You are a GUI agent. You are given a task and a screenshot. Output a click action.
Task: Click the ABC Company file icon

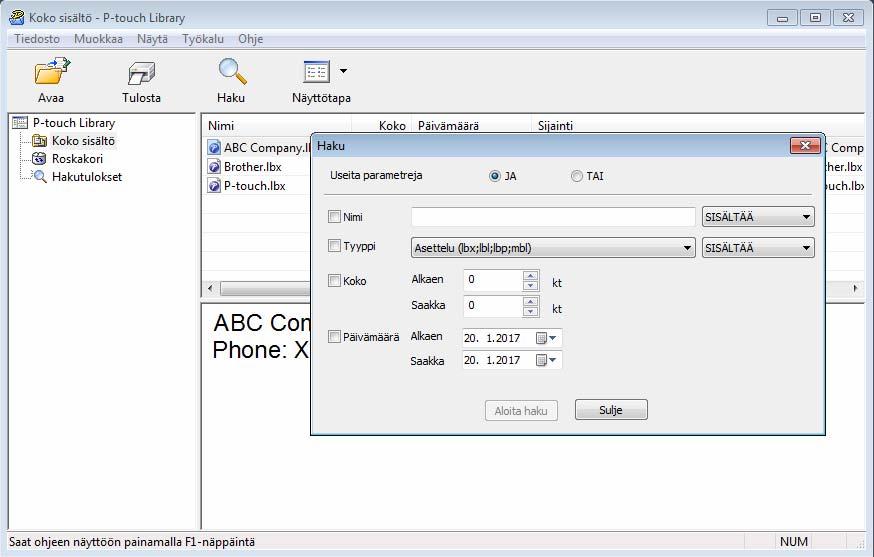click(214, 148)
